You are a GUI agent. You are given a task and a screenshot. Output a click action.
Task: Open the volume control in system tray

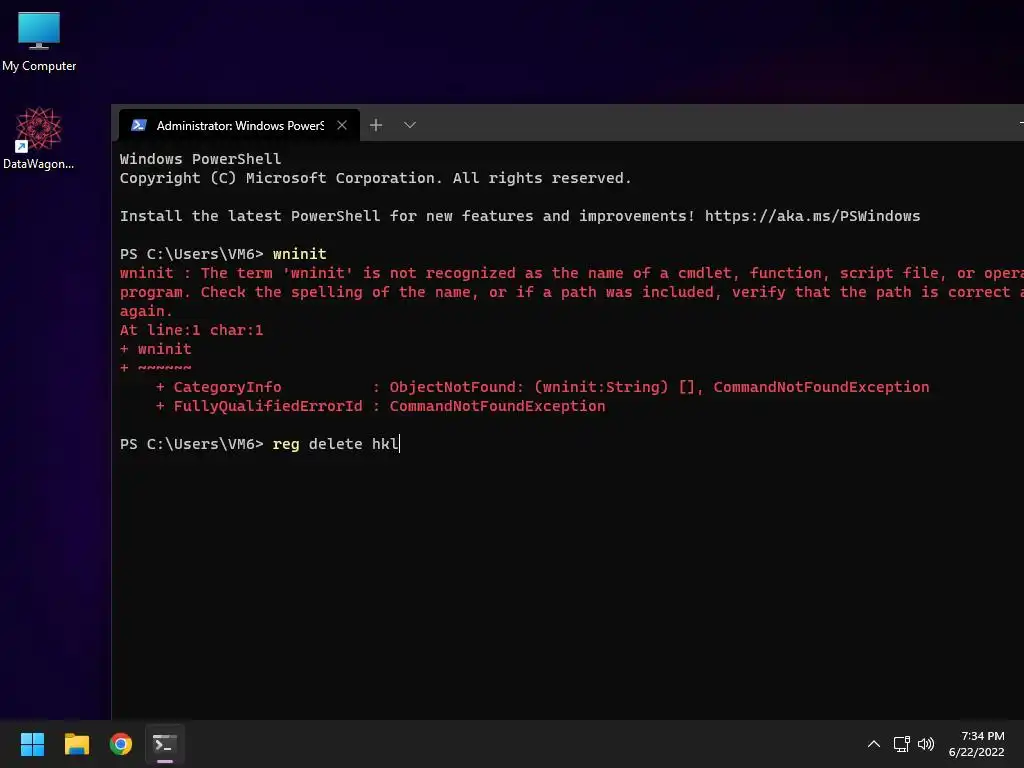click(x=926, y=744)
